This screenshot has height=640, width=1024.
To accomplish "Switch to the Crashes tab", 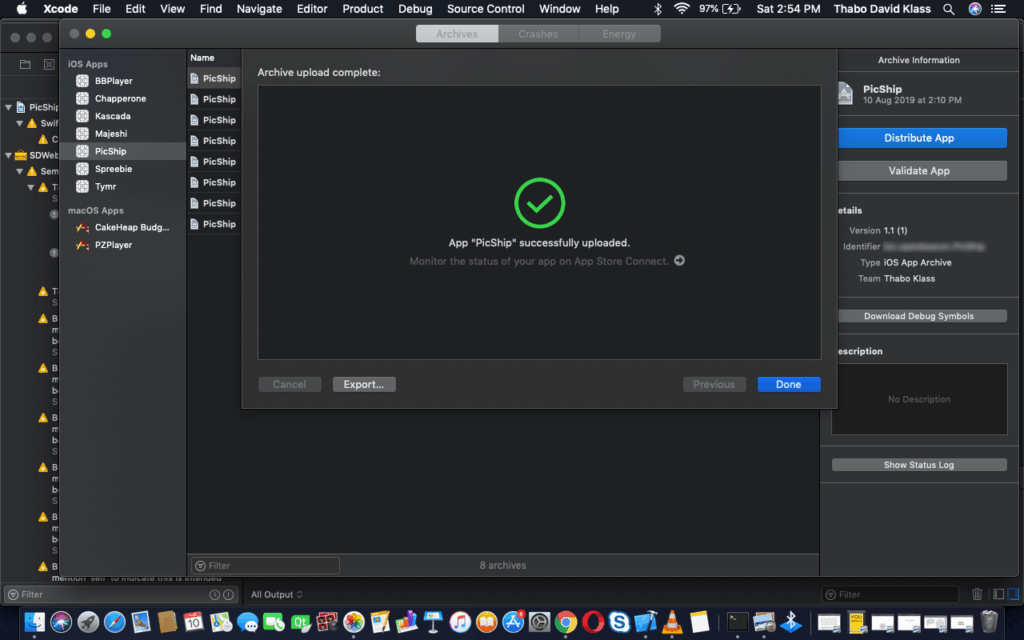I will (x=538, y=34).
